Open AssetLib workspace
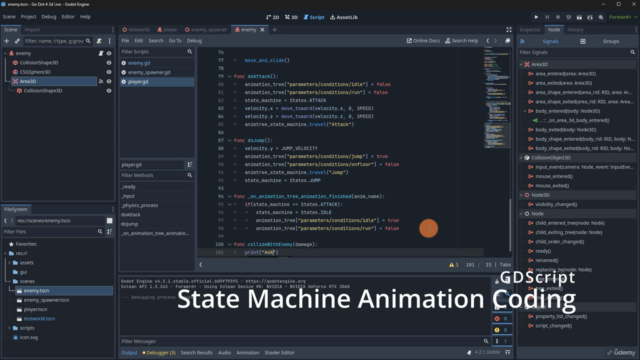Screen dimensions: 640x360 [344, 17]
